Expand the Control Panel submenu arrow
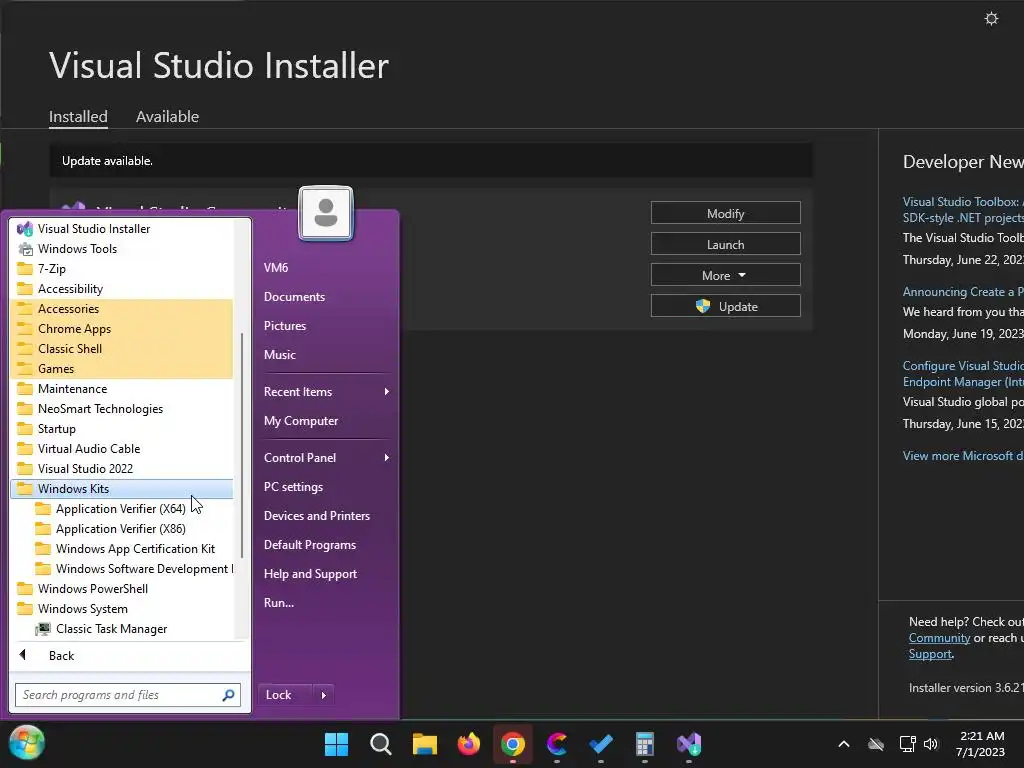Viewport: 1024px width, 768px height. point(387,458)
